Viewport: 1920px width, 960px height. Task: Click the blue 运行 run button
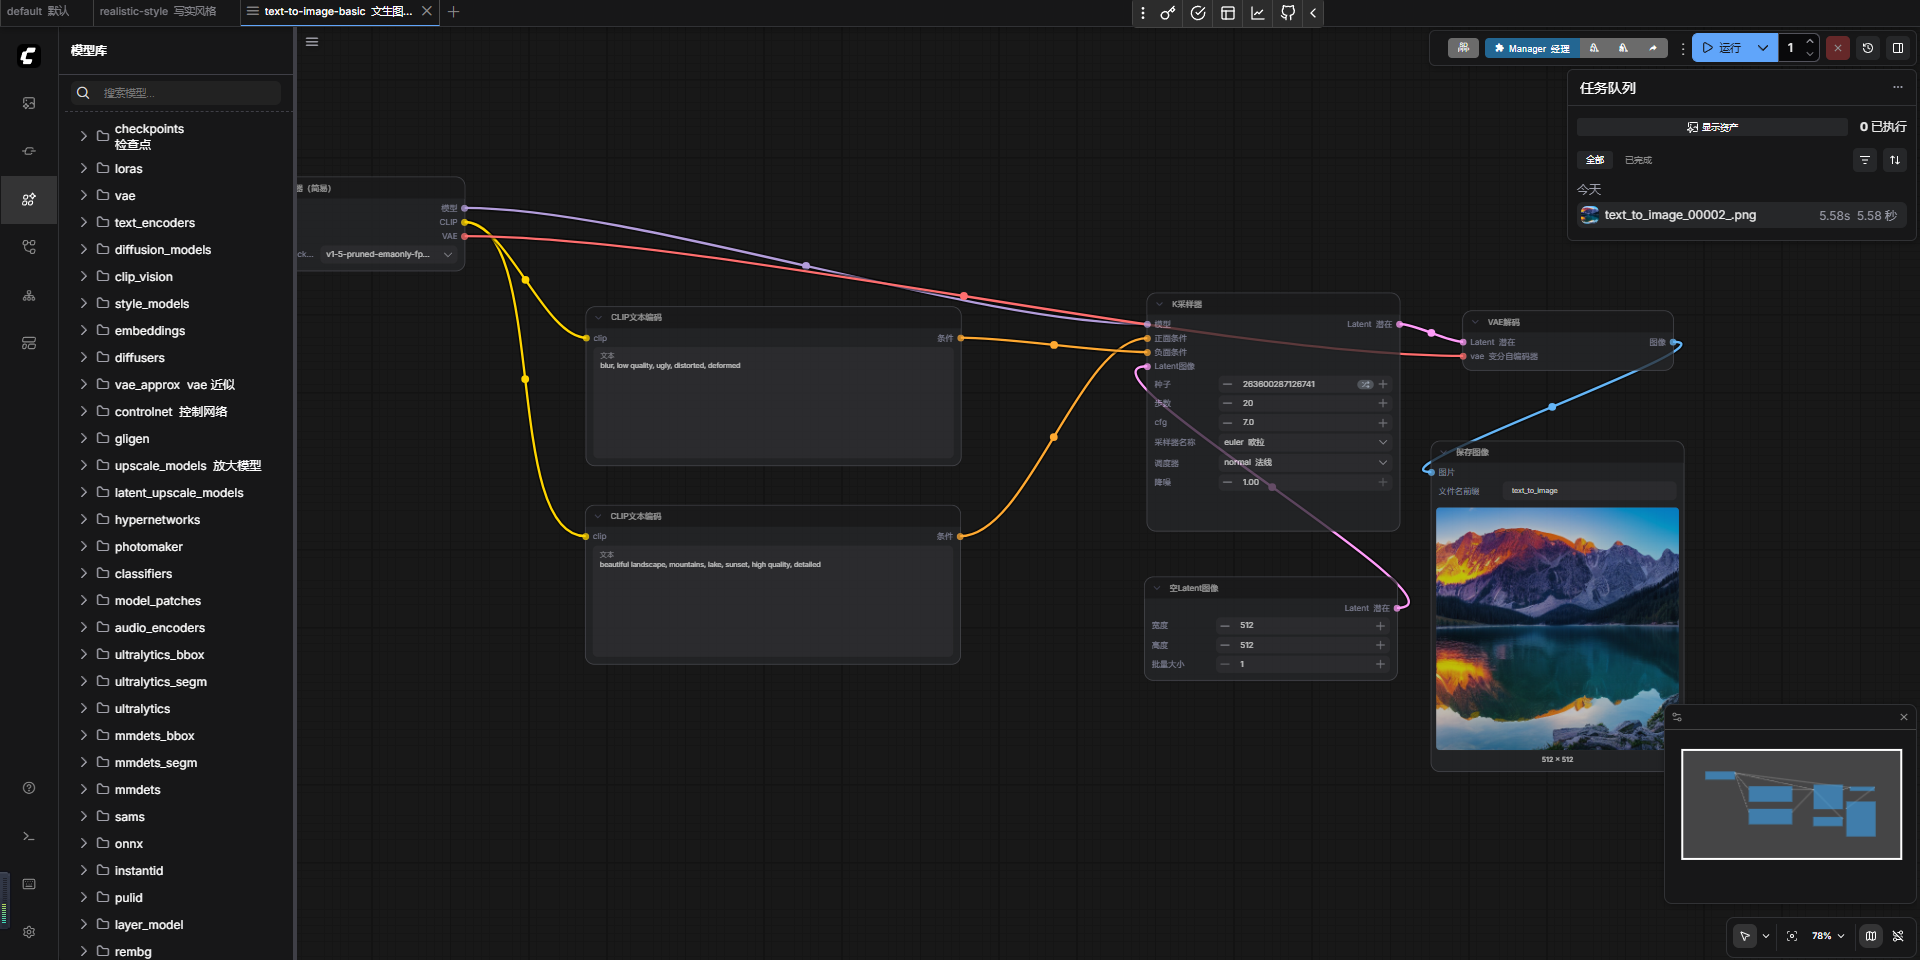1722,48
